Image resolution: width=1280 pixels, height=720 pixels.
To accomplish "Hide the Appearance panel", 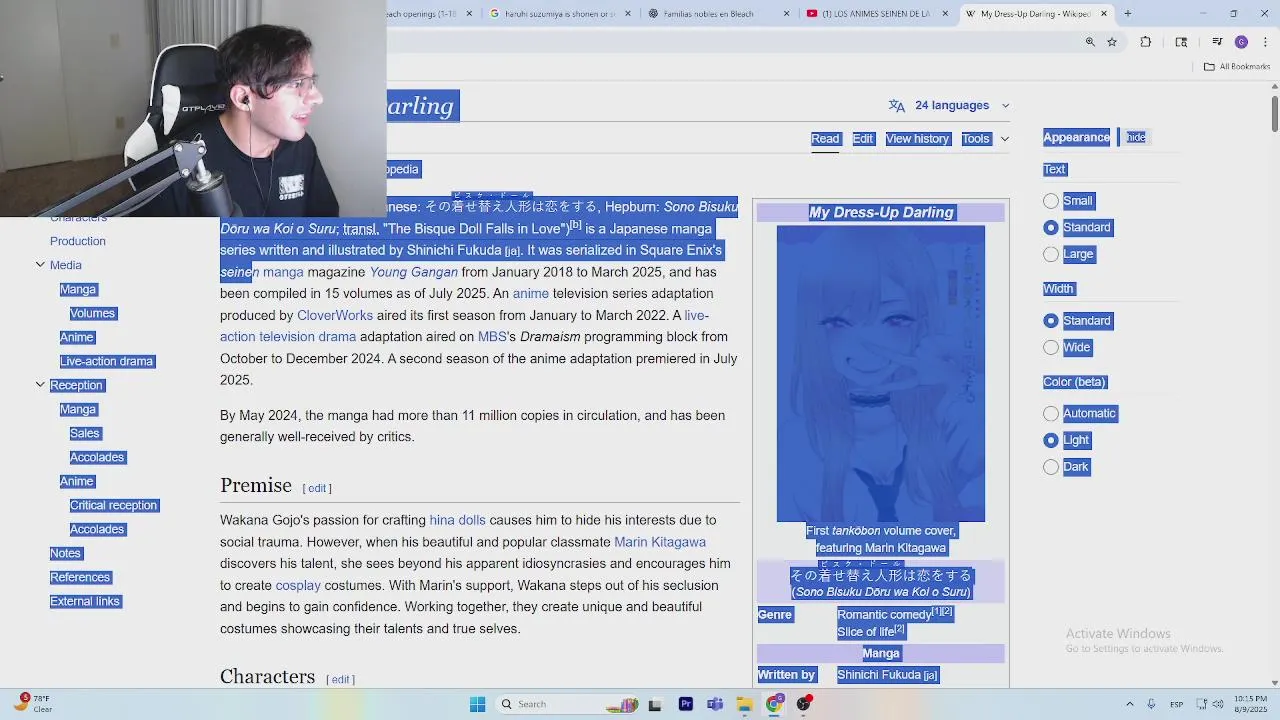I will [1136, 137].
